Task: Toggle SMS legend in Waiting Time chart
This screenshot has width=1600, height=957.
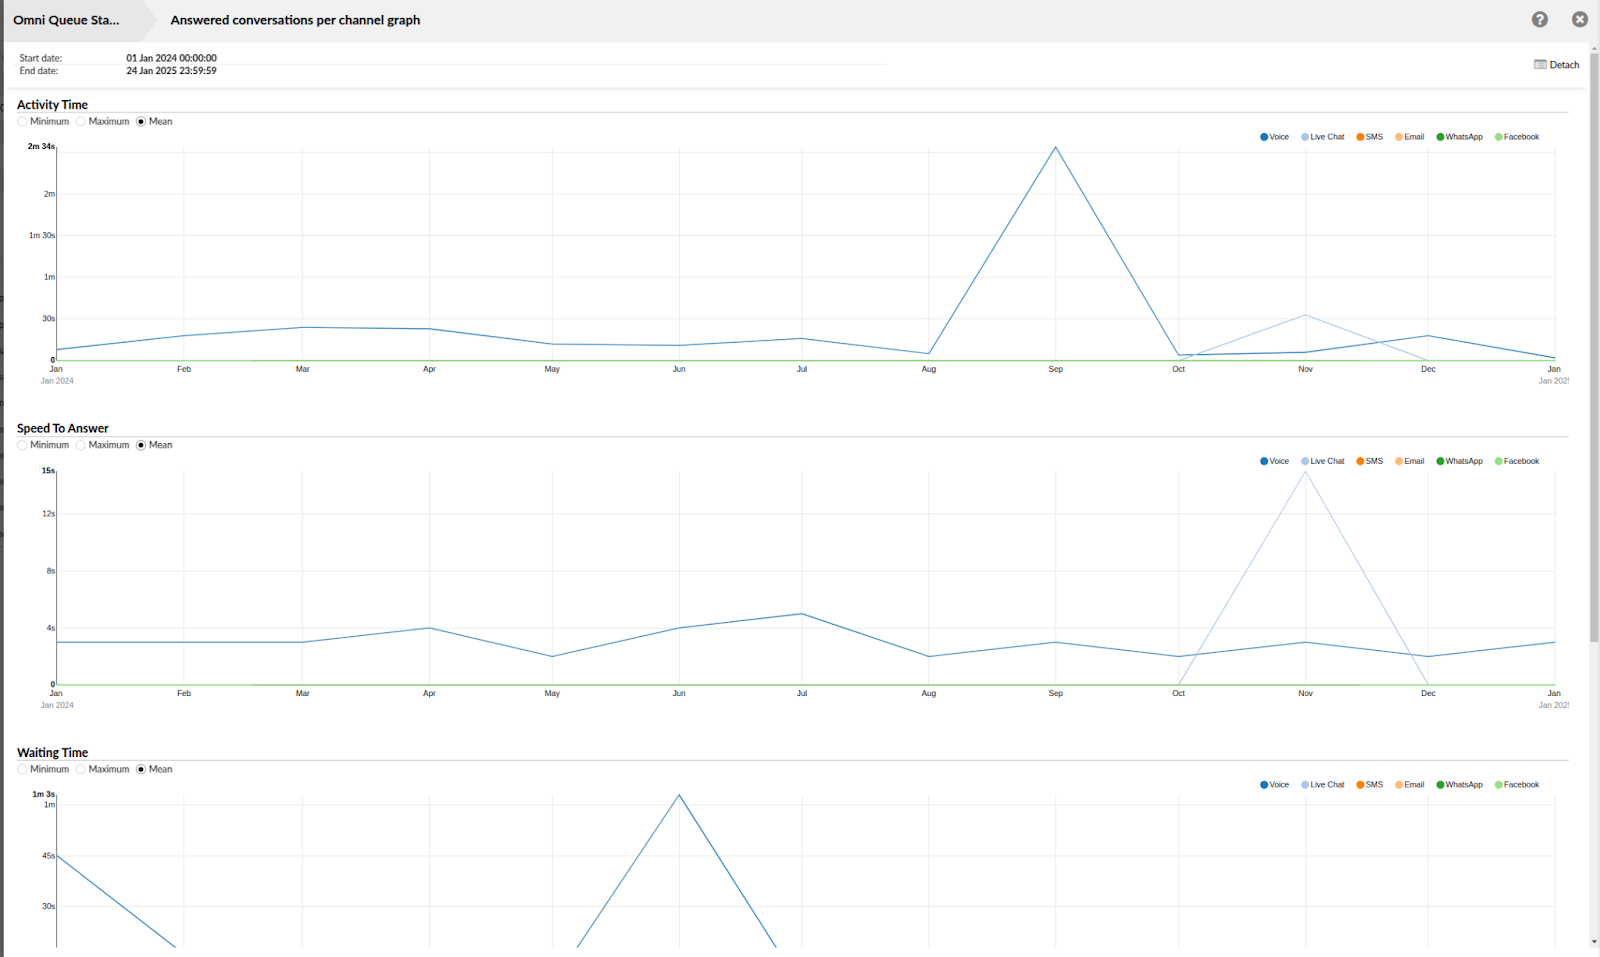Action: click(1370, 785)
